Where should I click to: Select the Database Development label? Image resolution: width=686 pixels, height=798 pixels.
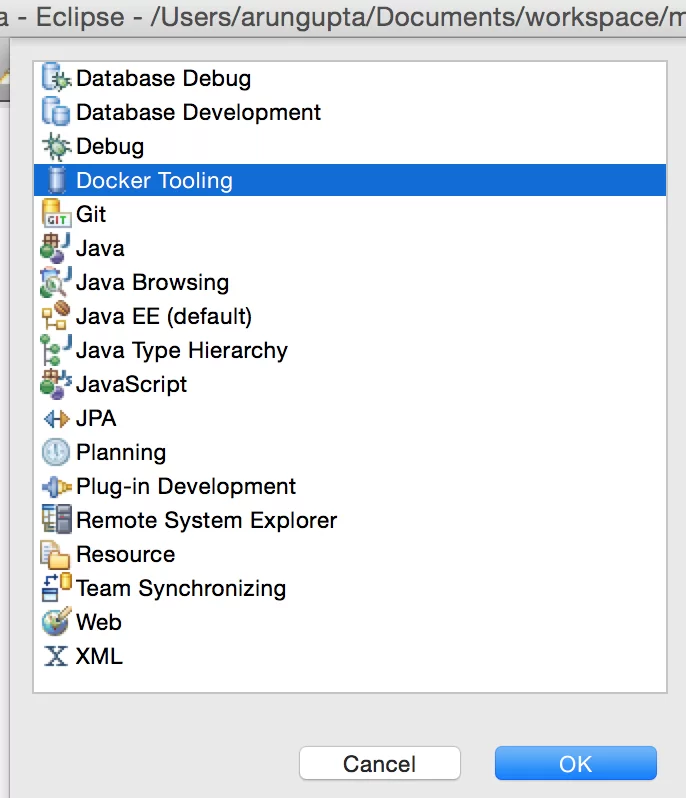[198, 112]
